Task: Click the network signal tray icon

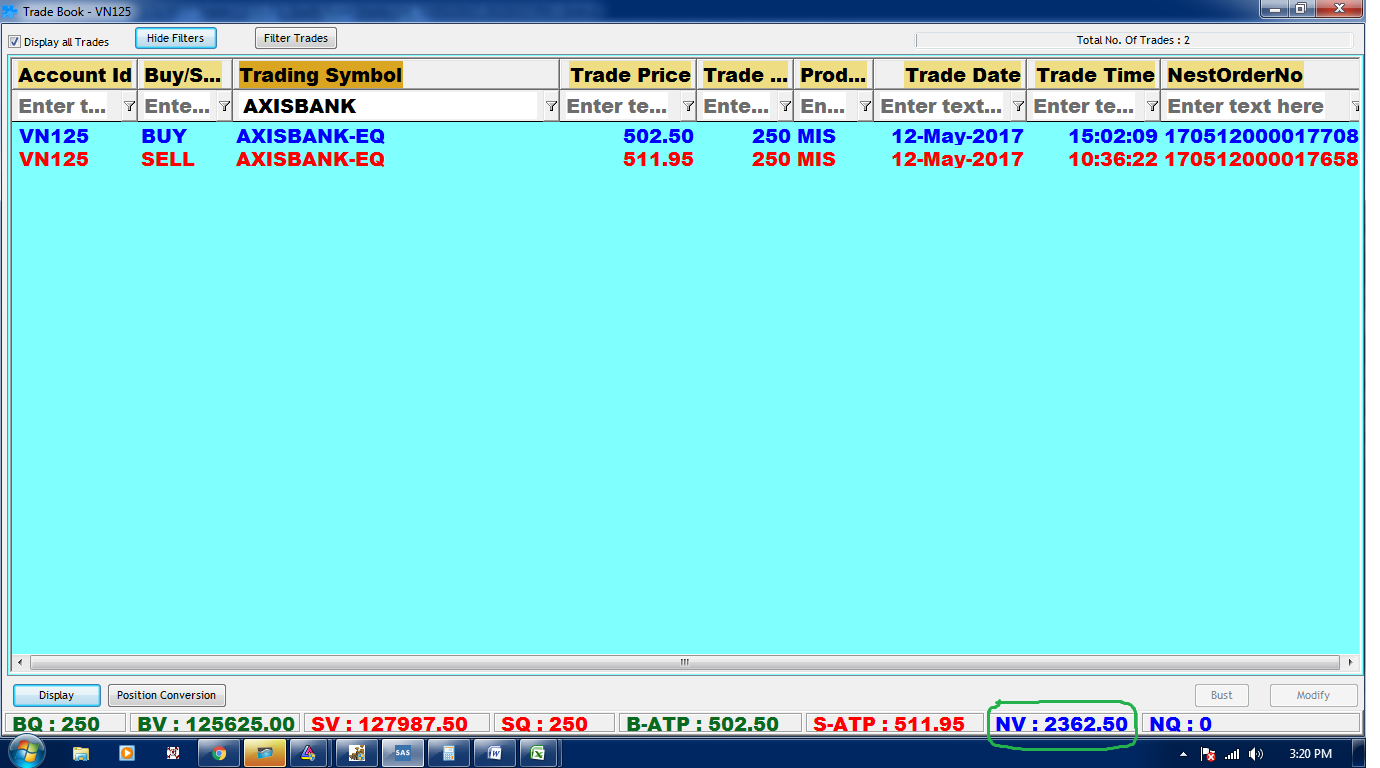Action: click(1232, 754)
